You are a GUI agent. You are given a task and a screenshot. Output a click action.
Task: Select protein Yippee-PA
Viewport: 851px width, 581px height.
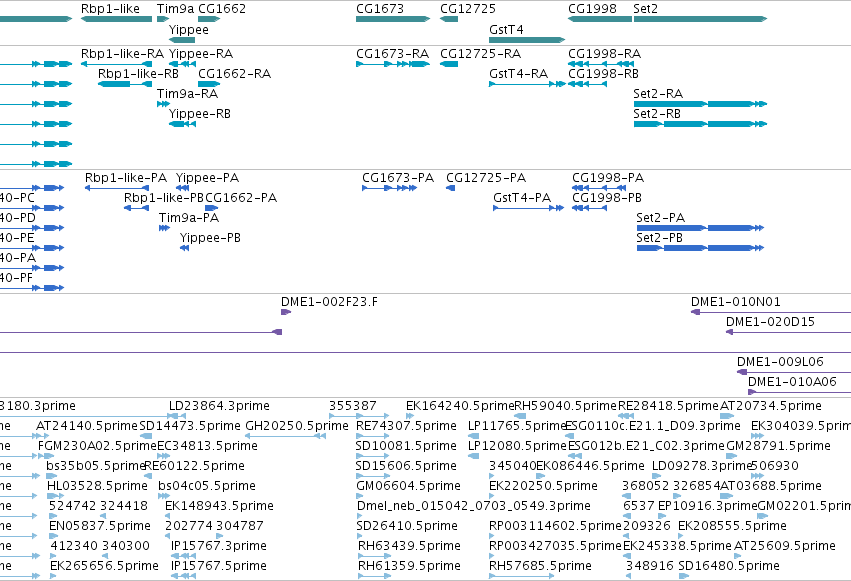(182, 188)
